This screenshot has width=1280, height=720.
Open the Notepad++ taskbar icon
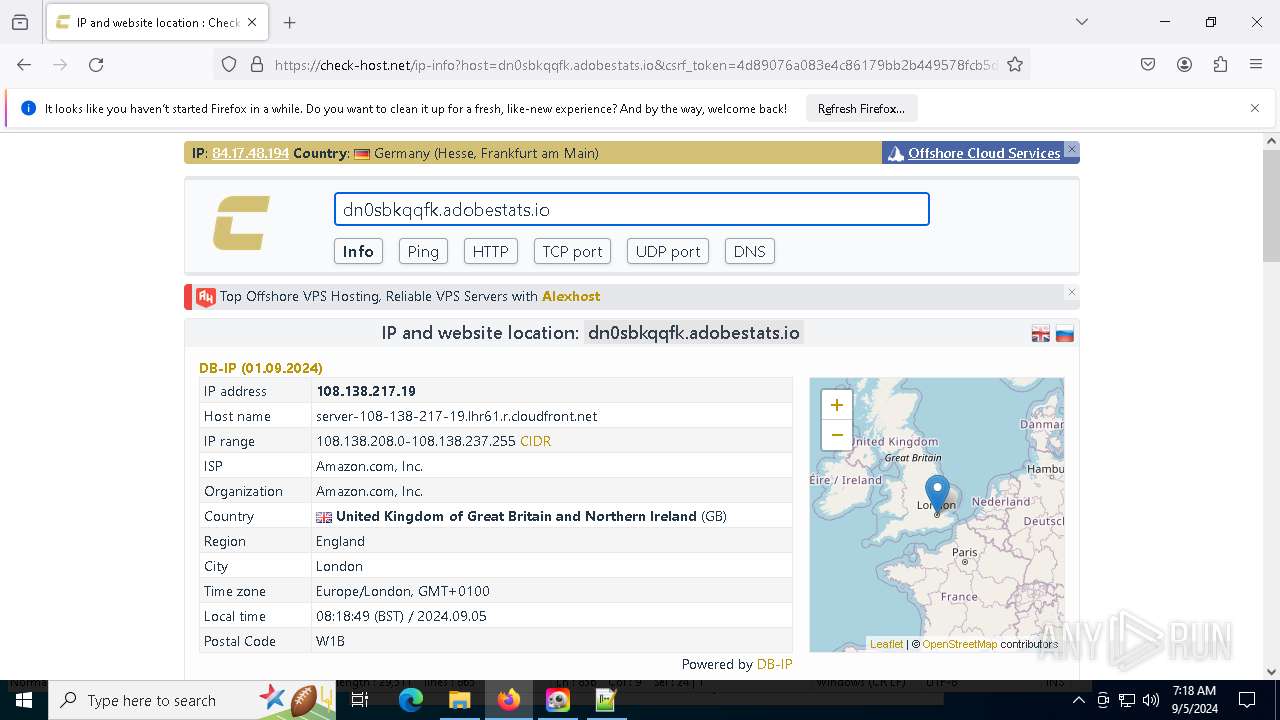point(606,700)
